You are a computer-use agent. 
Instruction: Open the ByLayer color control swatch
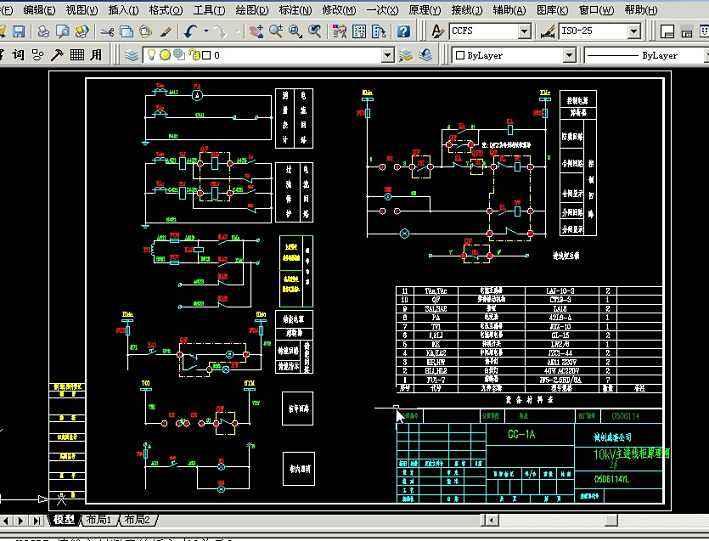(x=458, y=56)
